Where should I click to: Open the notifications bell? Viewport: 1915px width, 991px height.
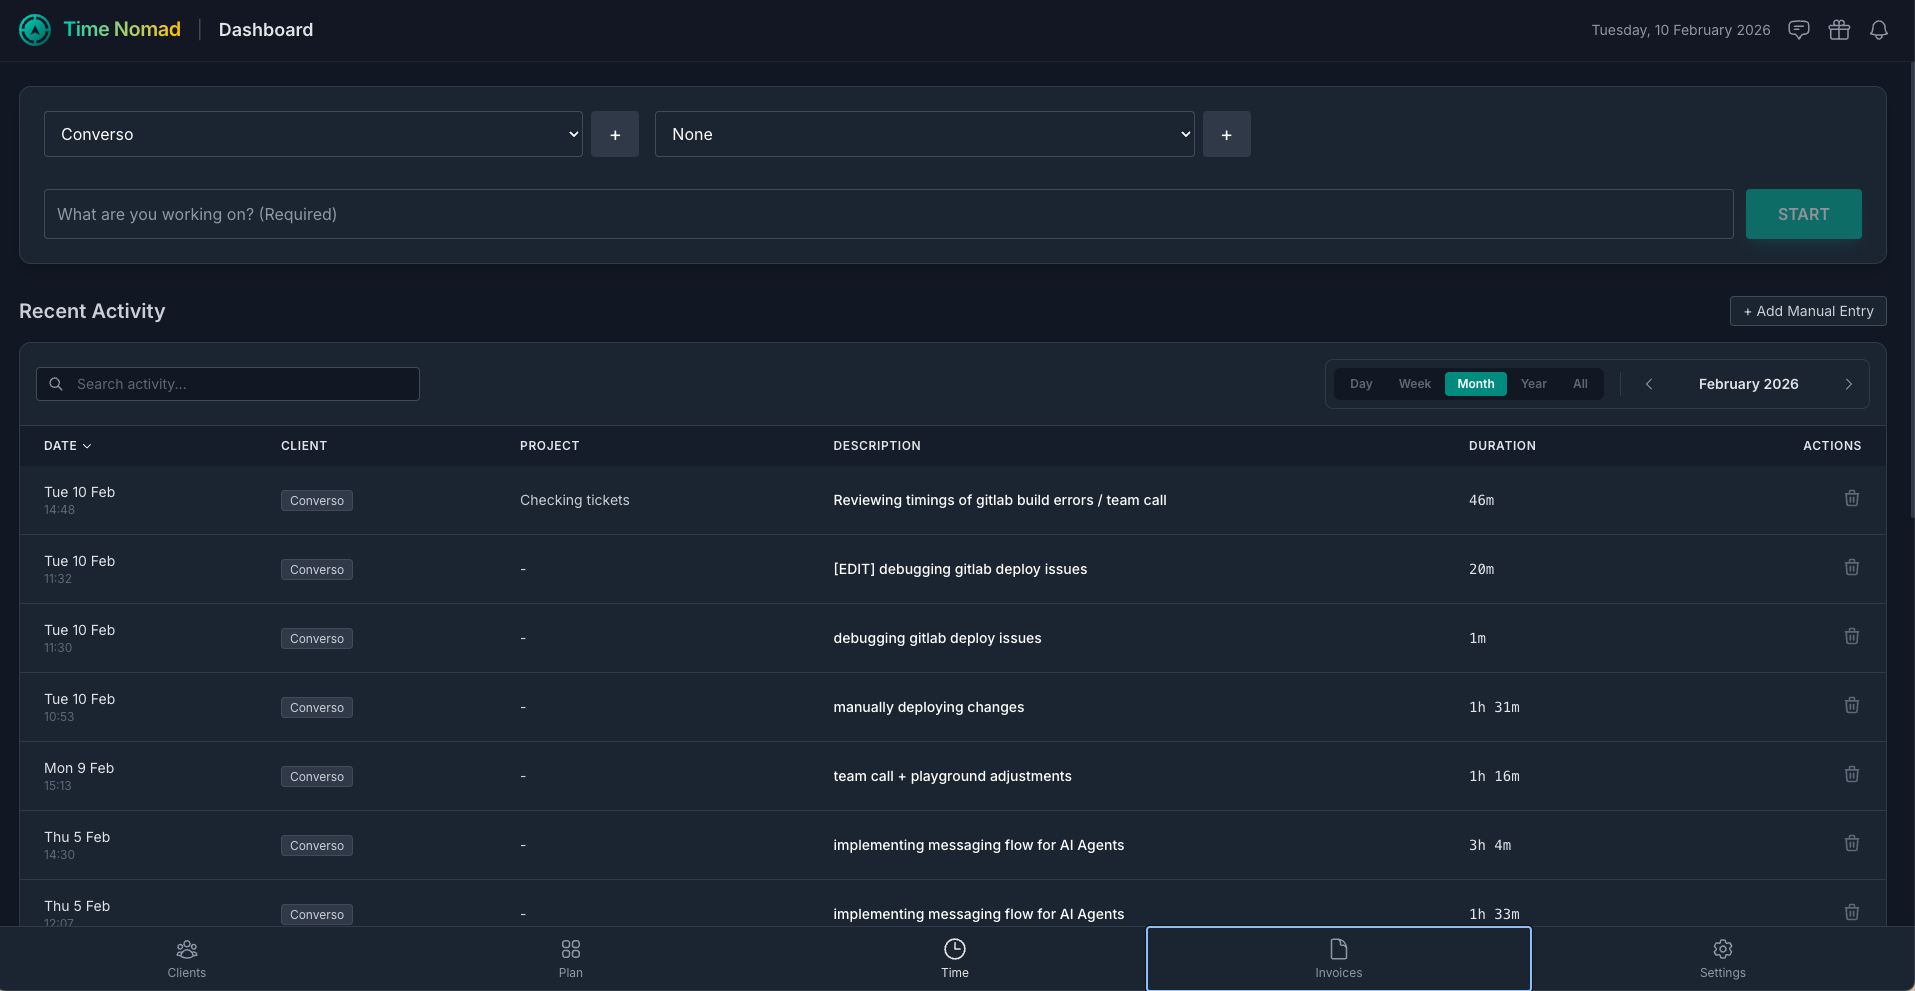1879,30
